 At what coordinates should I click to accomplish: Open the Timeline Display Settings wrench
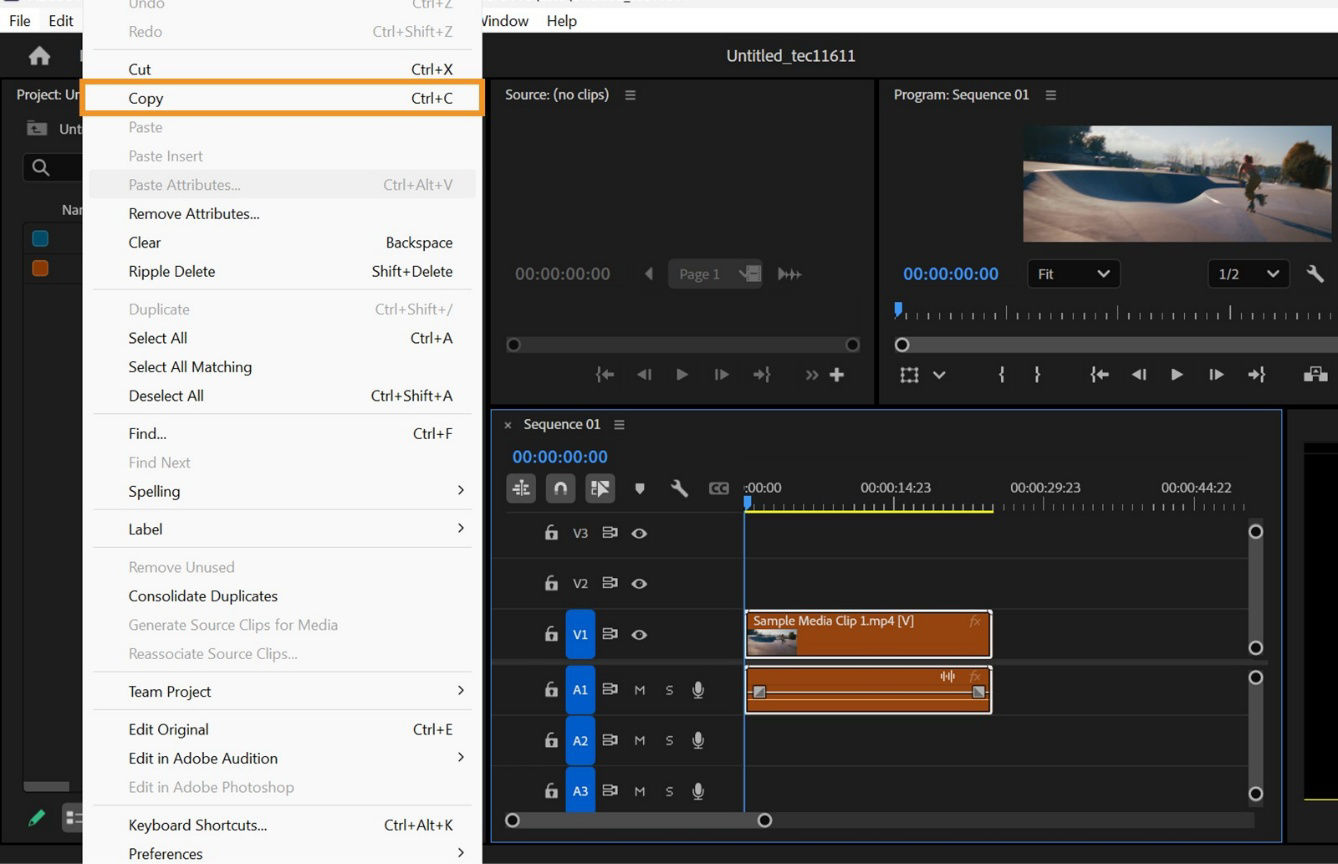pyautogui.click(x=679, y=488)
